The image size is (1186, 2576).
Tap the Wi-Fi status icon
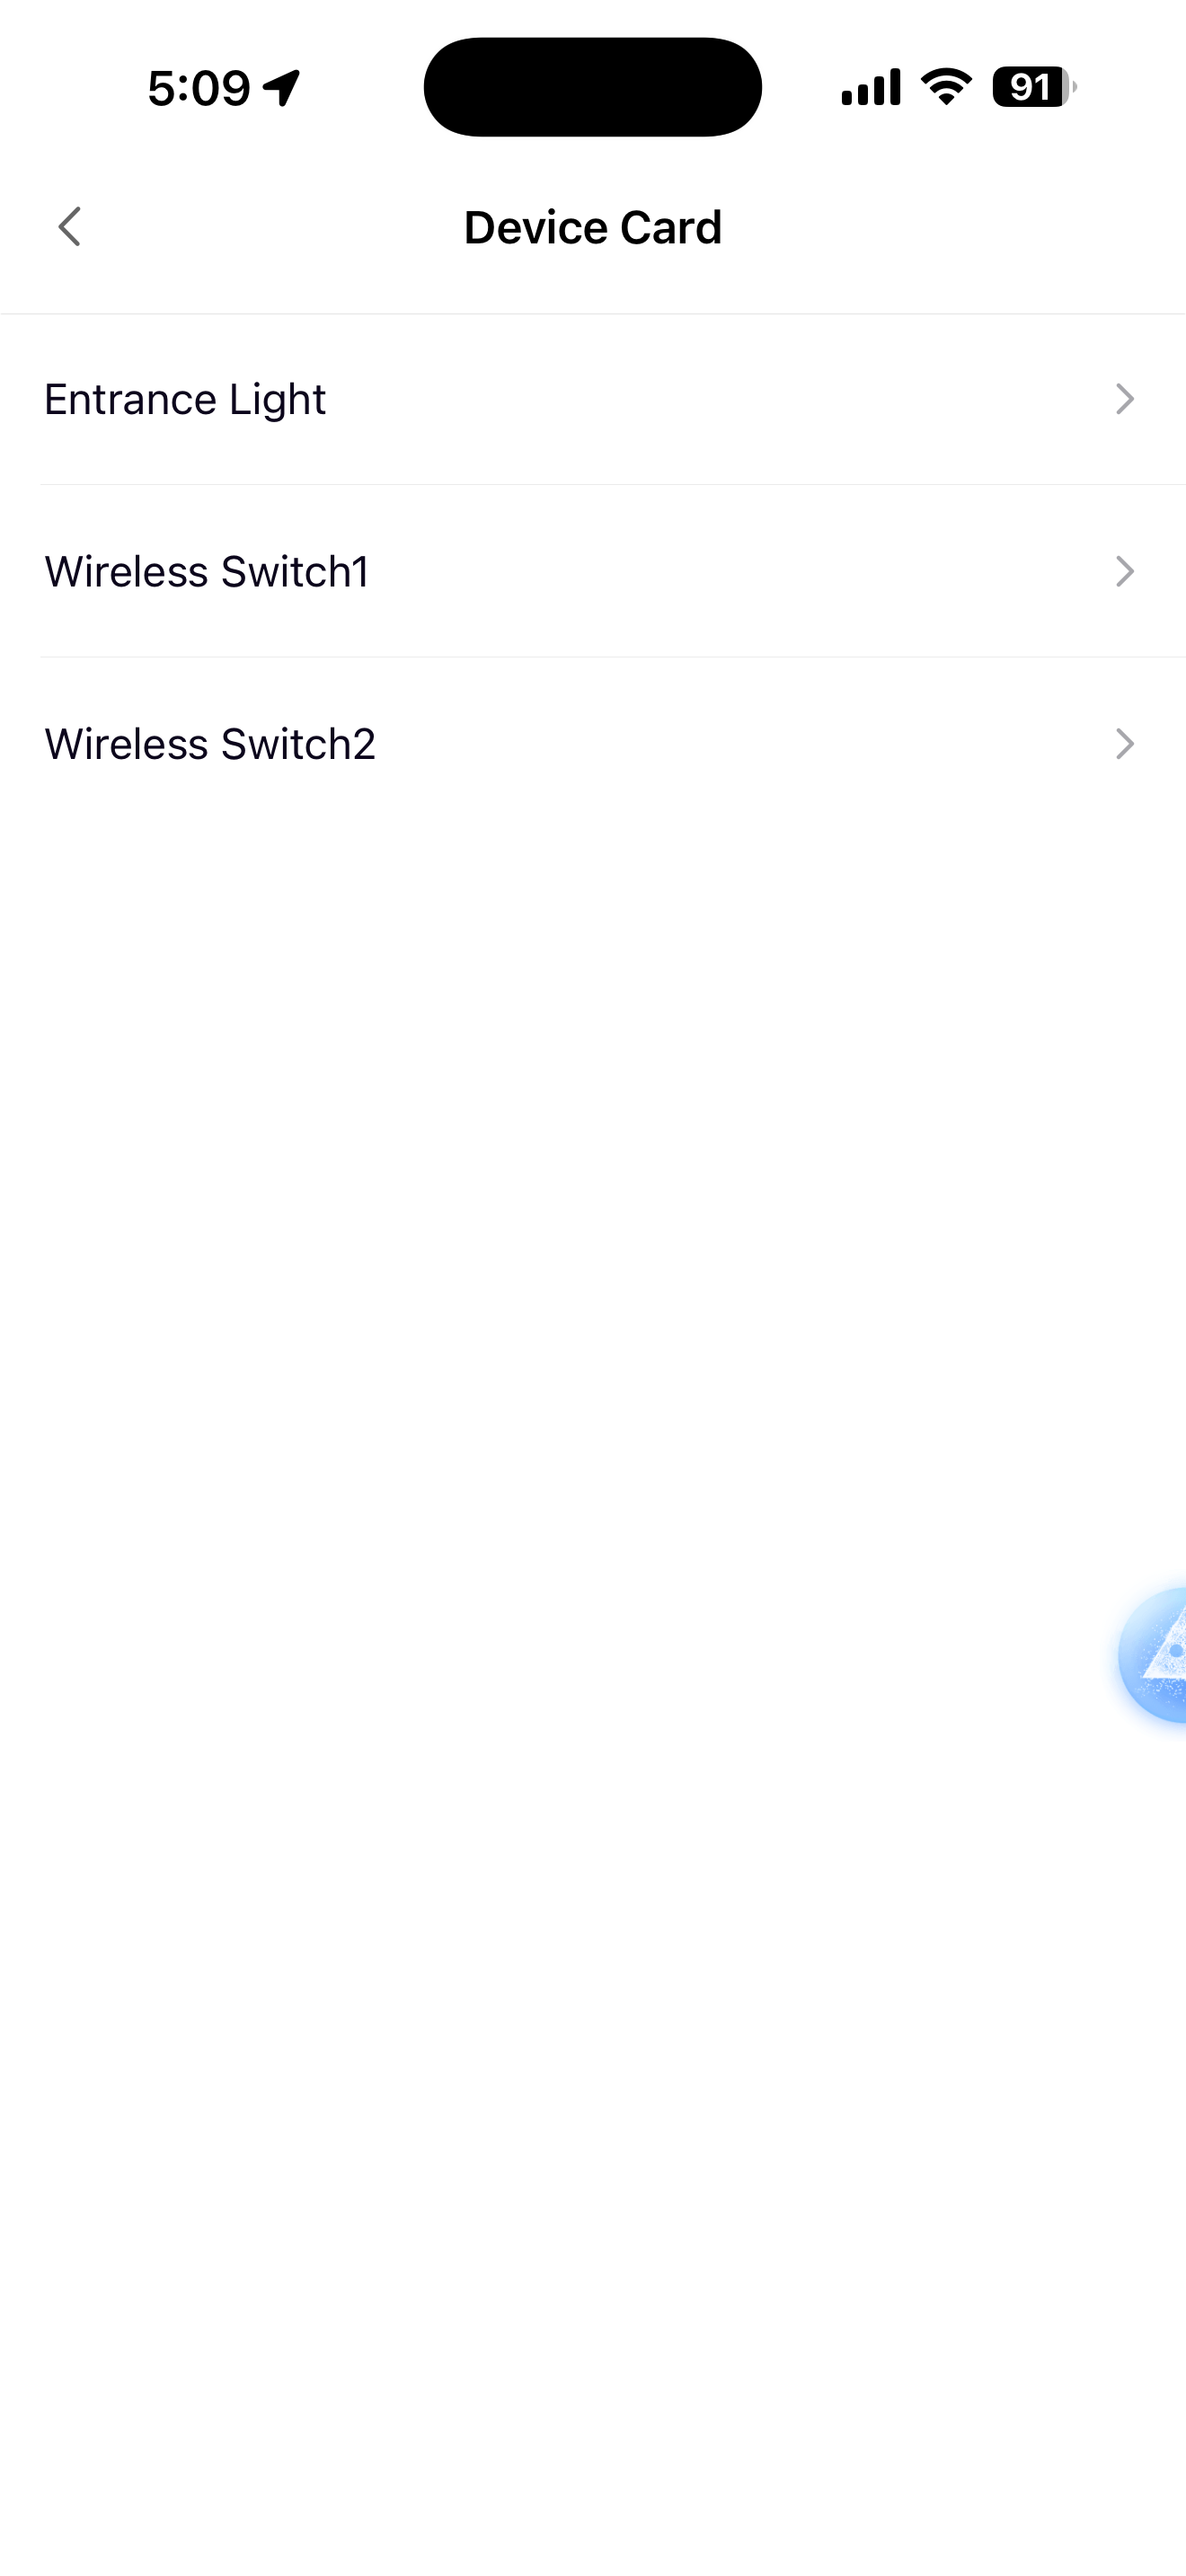coord(946,87)
